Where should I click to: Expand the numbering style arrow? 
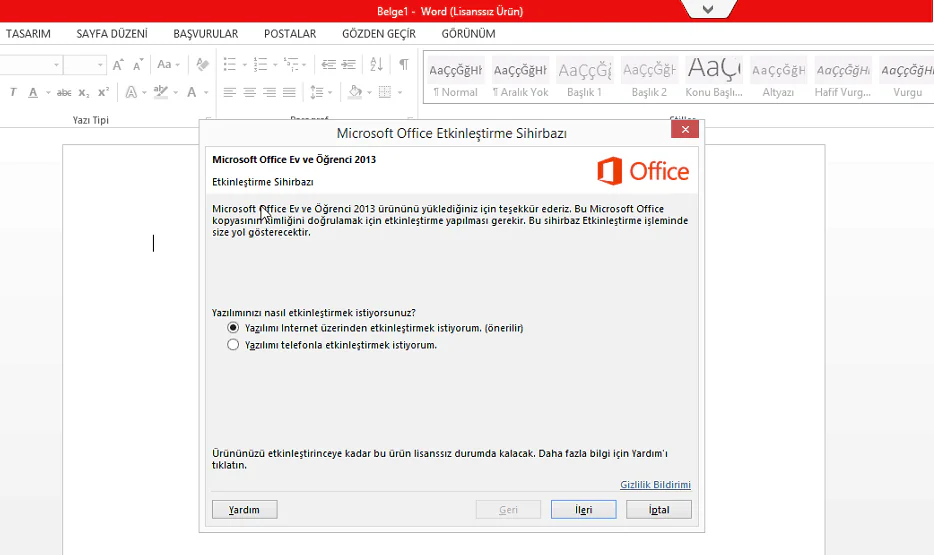coord(275,65)
